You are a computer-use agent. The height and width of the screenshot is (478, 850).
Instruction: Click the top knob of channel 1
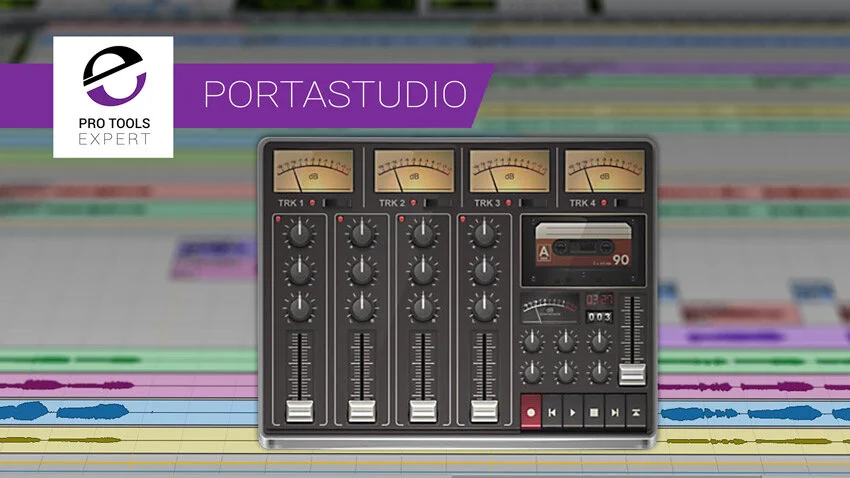click(x=299, y=234)
